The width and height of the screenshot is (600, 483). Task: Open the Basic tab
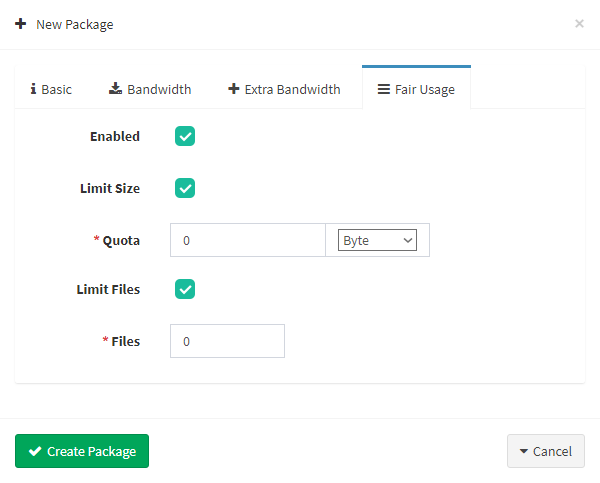coord(51,89)
